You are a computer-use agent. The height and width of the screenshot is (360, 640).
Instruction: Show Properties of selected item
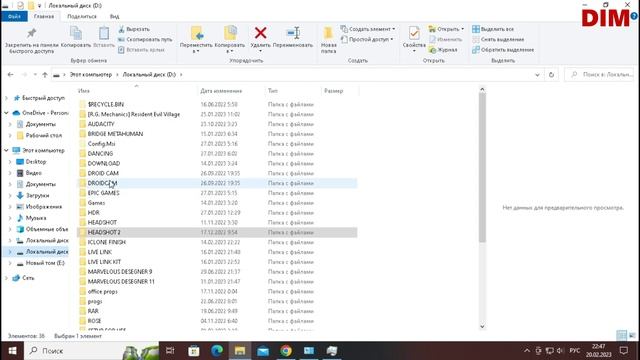pyautogui.click(x=414, y=39)
